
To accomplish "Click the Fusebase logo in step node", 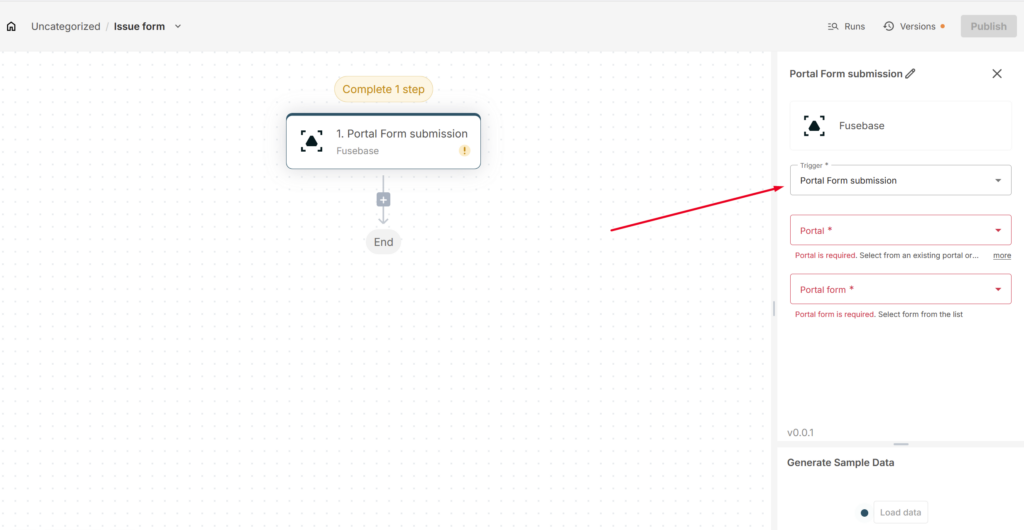I will click(x=312, y=141).
